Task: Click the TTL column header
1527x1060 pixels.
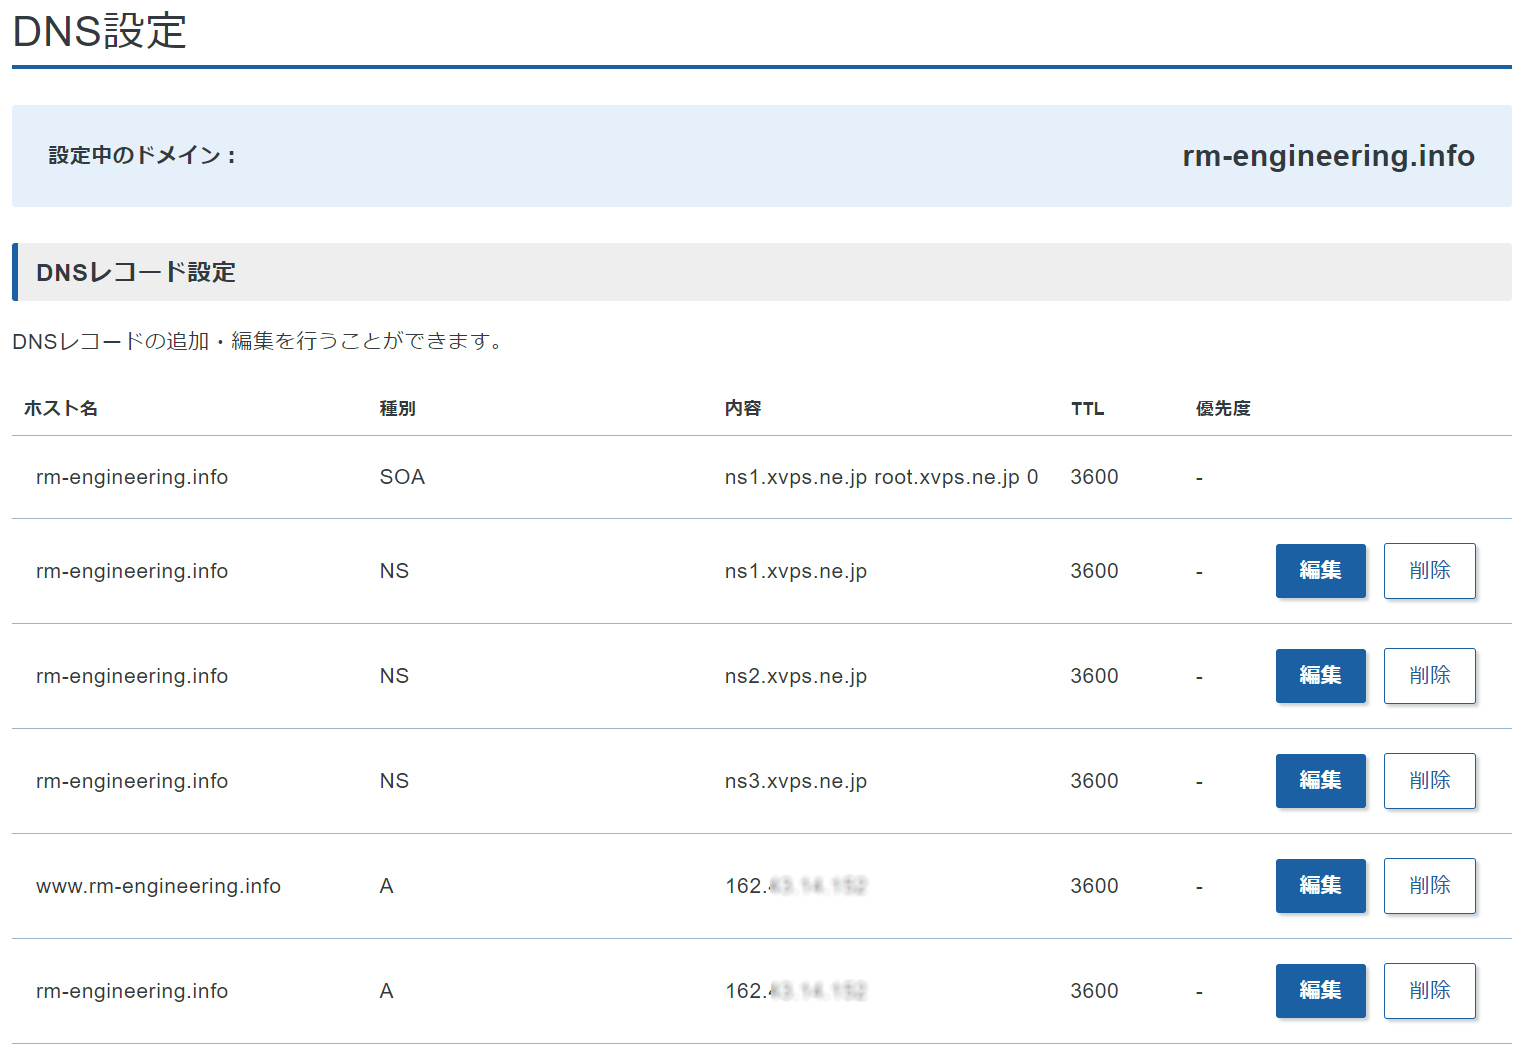Action: point(1087,408)
